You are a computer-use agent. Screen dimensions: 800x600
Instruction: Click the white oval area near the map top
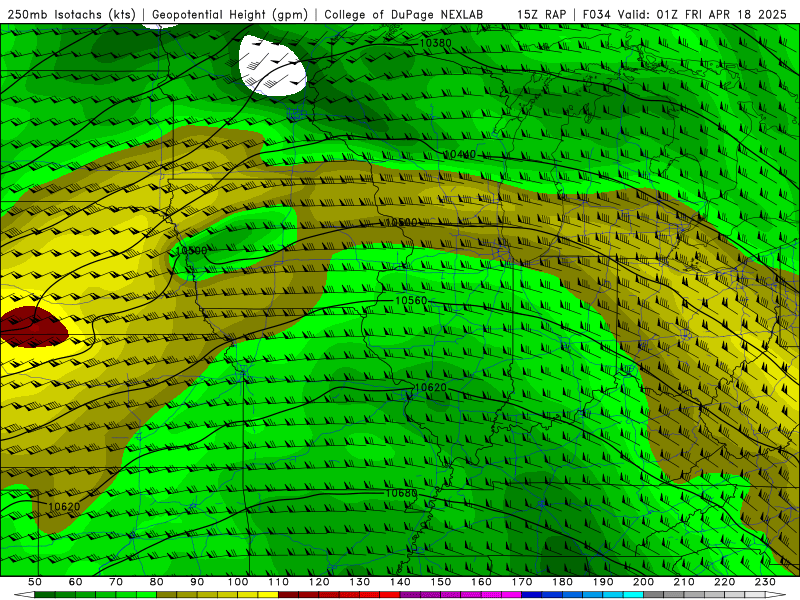click(272, 65)
